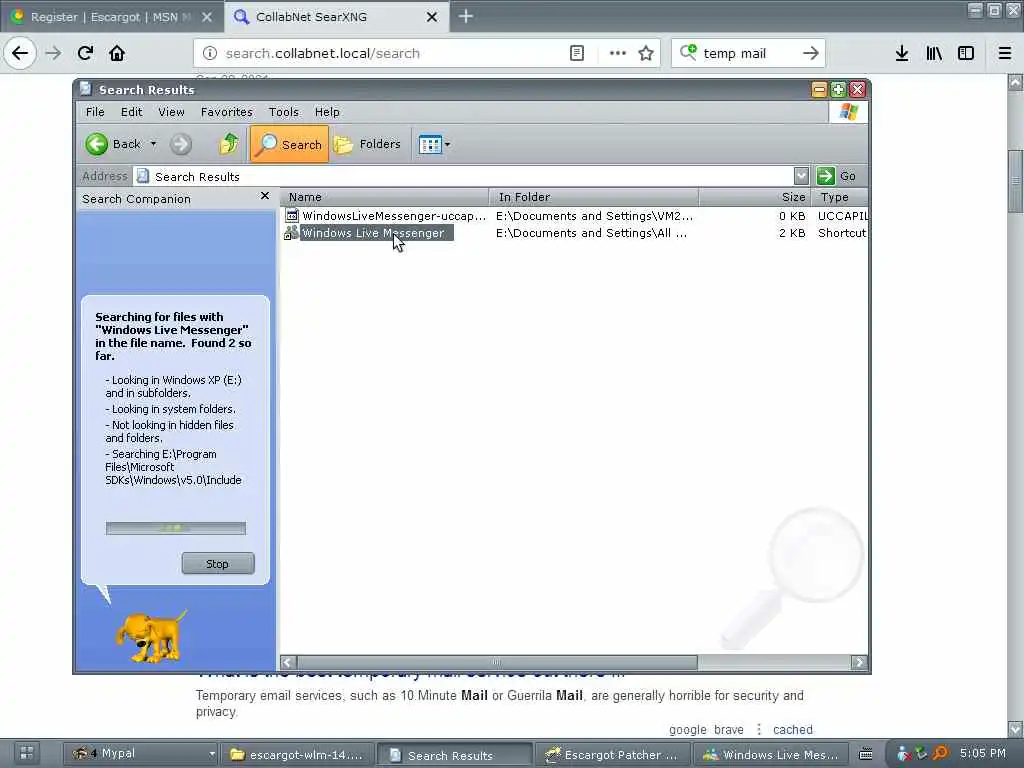
Task: Click the search progress bar
Action: (176, 528)
